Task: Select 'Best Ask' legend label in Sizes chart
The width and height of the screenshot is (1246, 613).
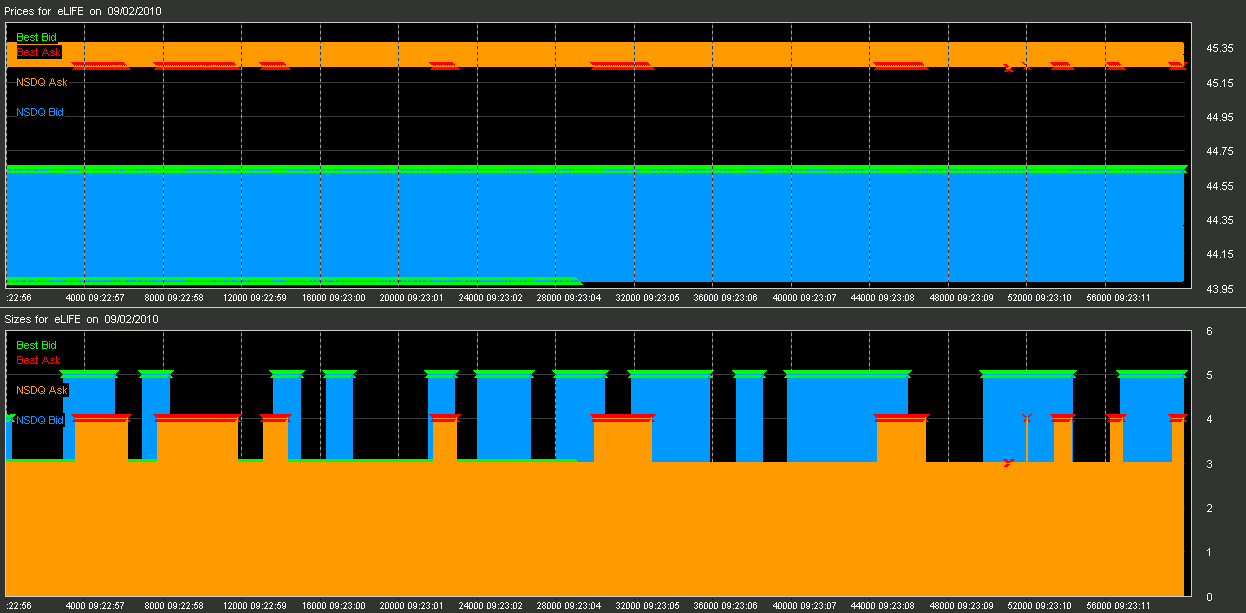Action: click(38, 360)
